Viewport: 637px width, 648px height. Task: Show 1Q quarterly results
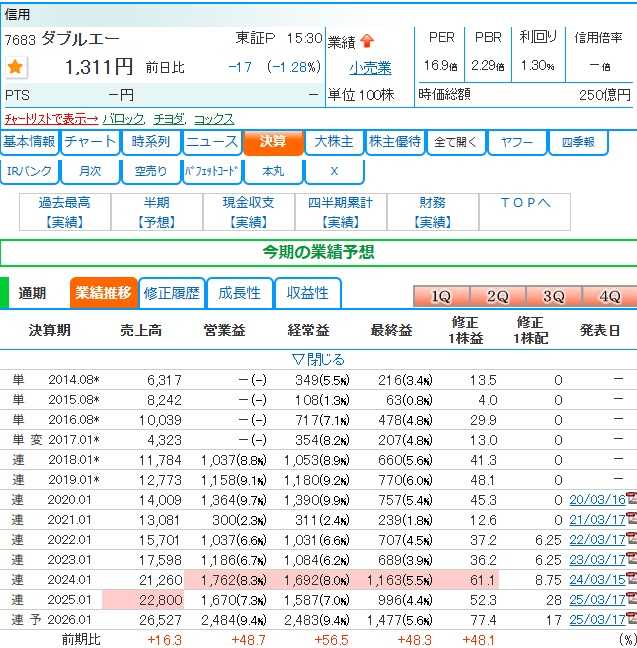tap(441, 297)
